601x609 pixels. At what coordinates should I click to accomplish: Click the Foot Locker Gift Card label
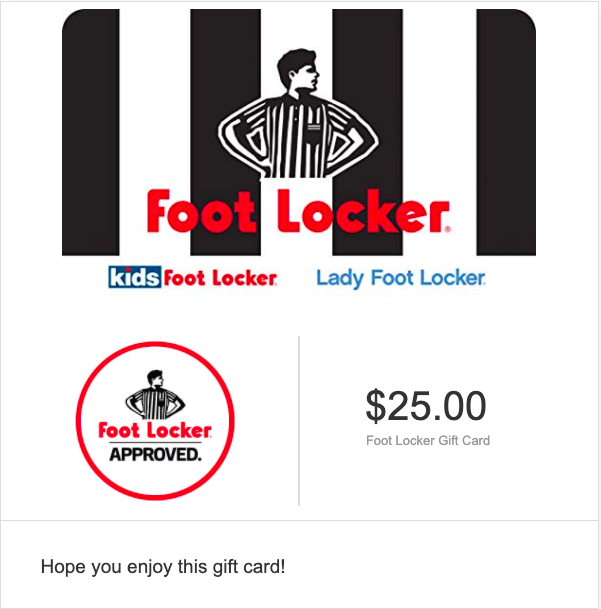(x=428, y=441)
